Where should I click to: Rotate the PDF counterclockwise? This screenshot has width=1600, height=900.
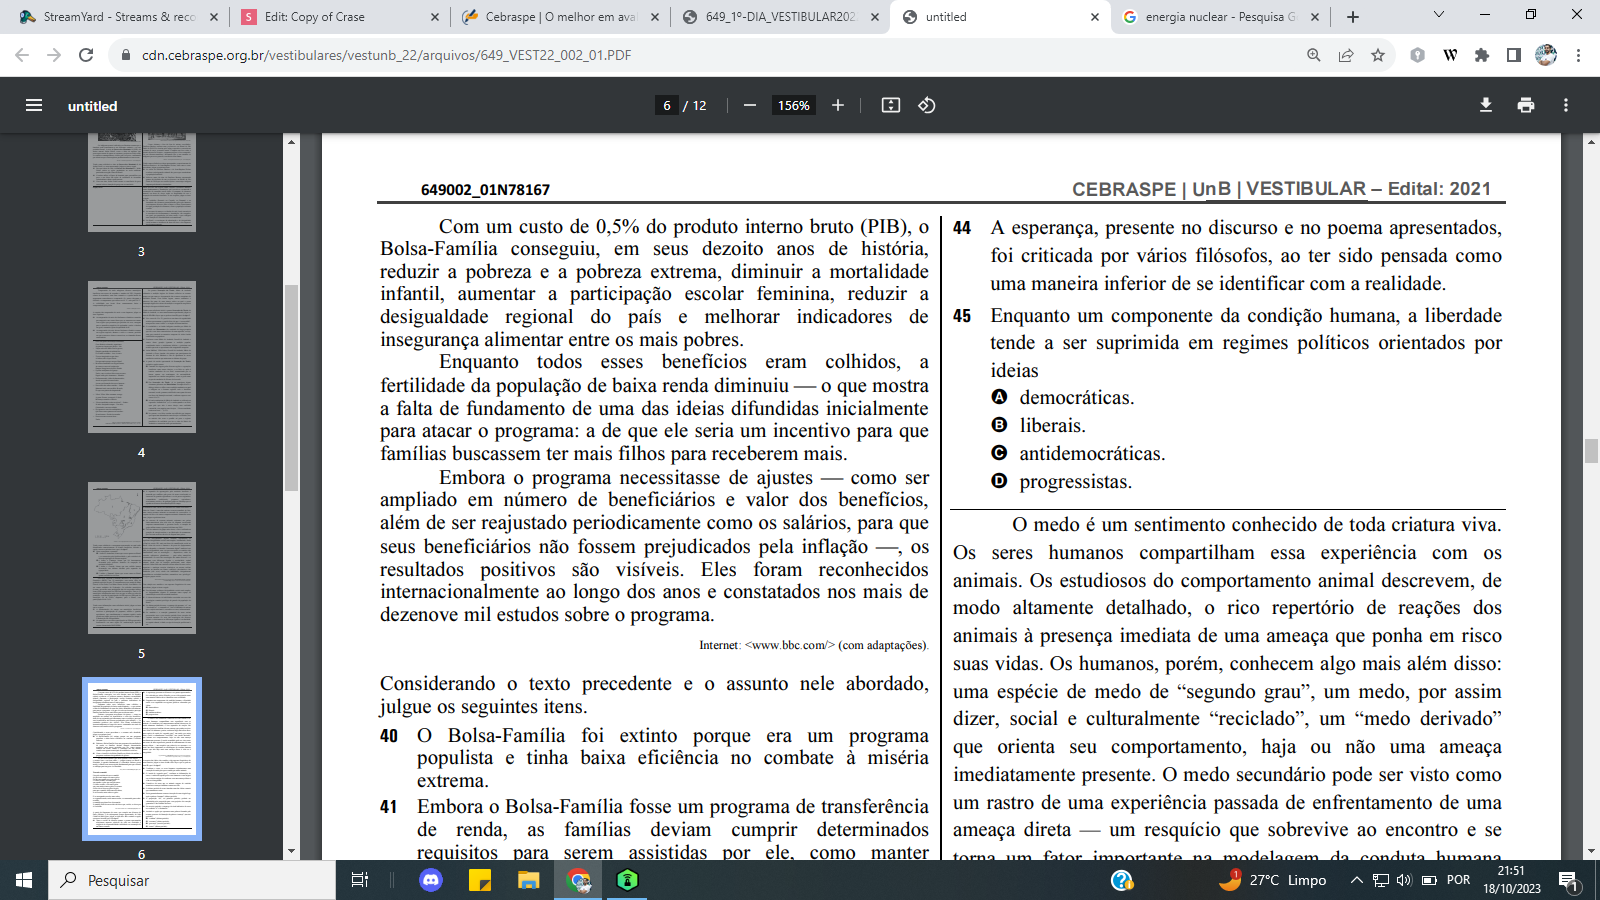pyautogui.click(x=927, y=105)
